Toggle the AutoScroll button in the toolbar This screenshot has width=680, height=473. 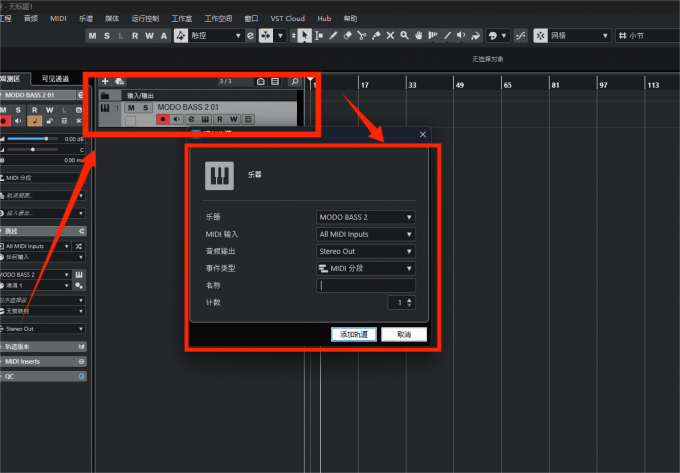click(x=265, y=36)
